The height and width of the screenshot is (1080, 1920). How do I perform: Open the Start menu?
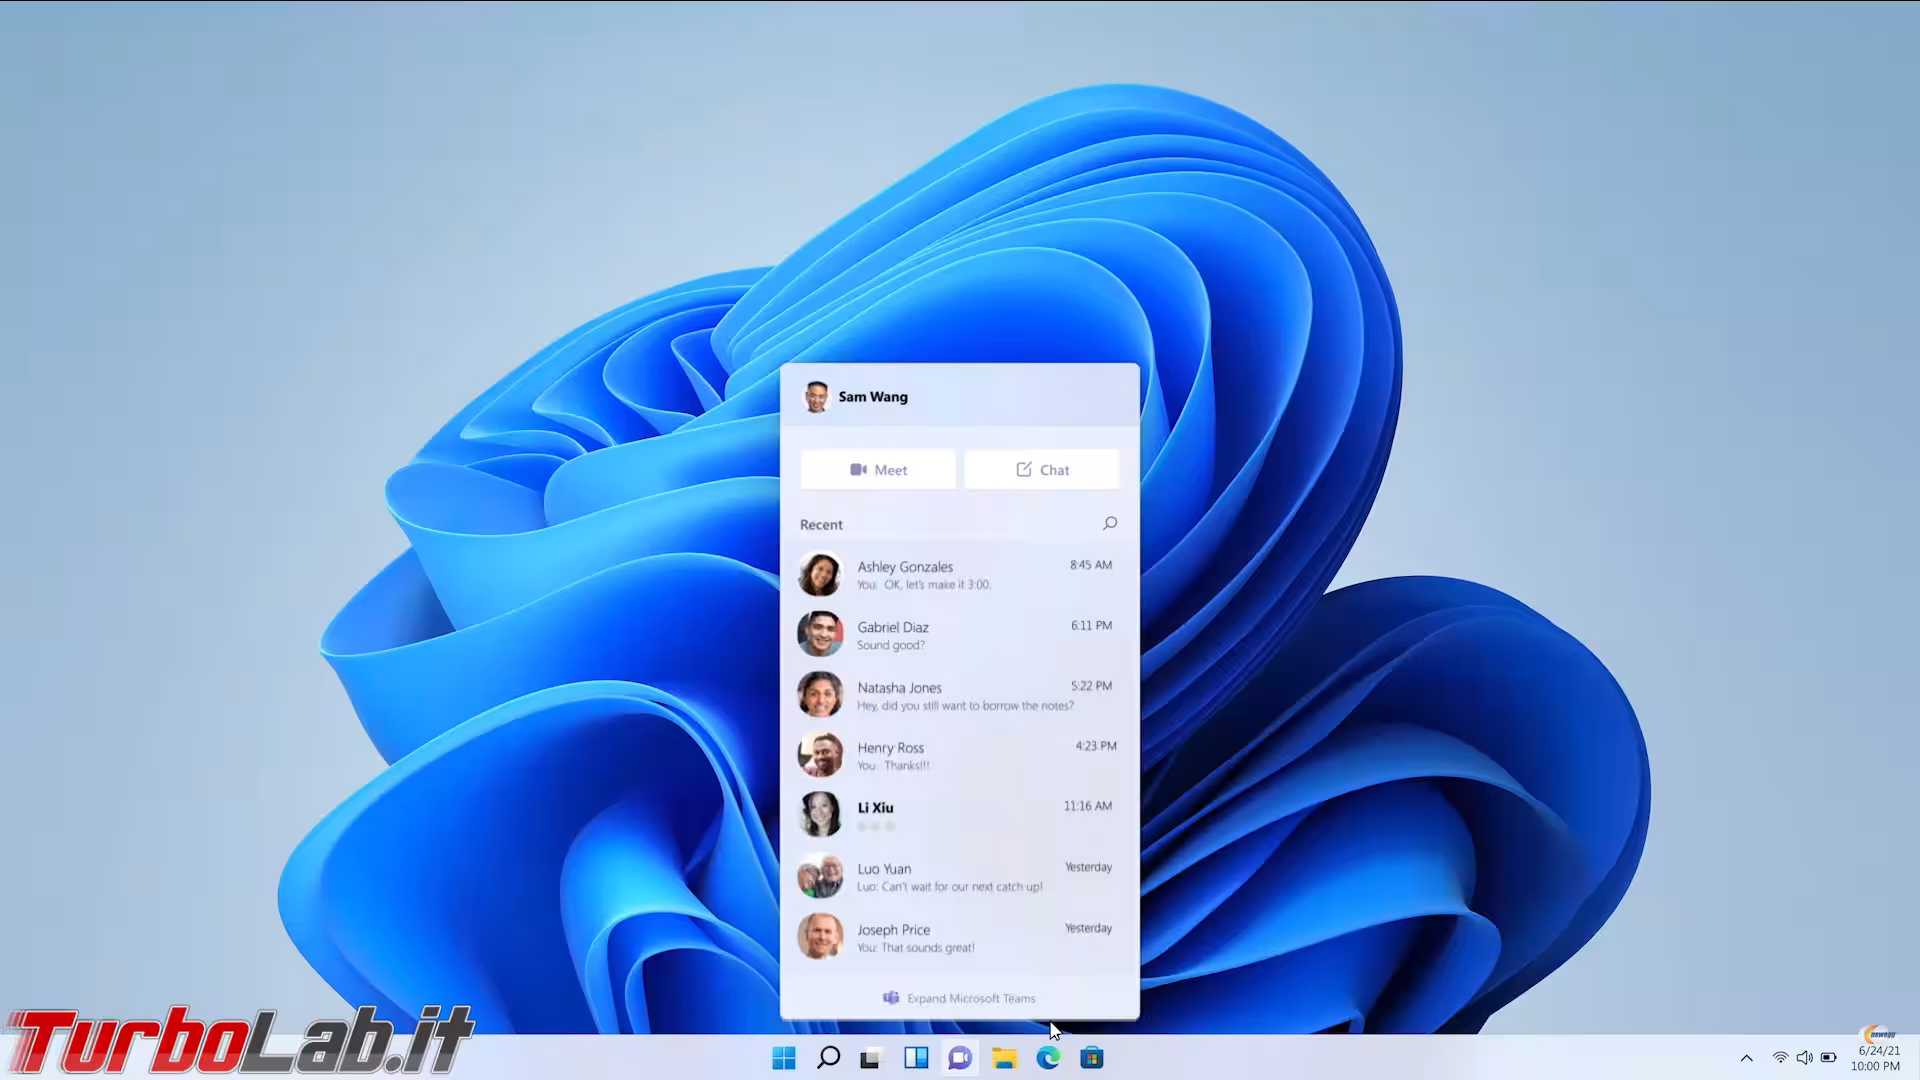(784, 1057)
